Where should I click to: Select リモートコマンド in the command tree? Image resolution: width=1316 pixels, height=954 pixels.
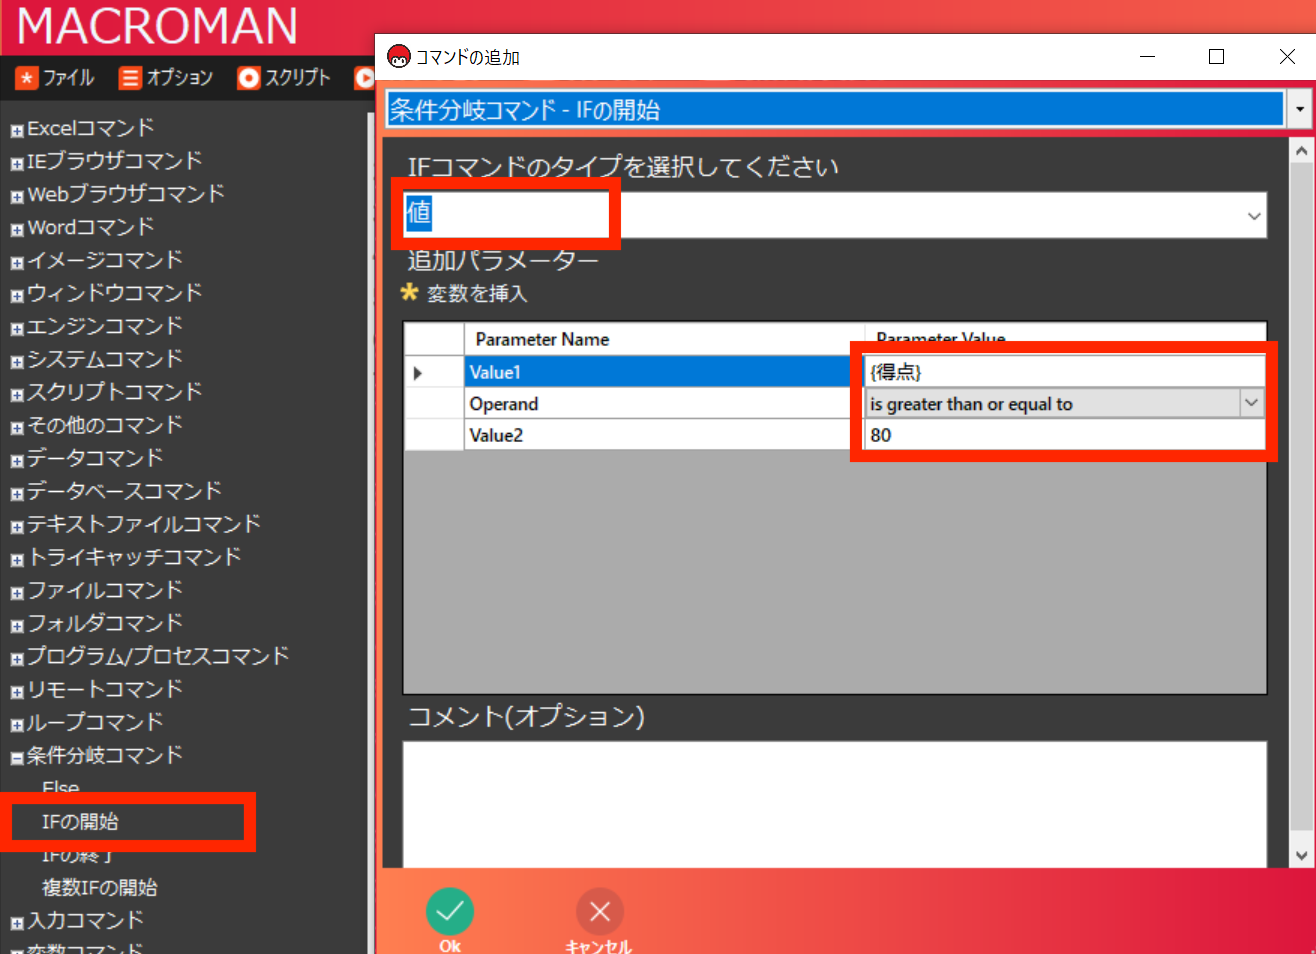click(105, 689)
